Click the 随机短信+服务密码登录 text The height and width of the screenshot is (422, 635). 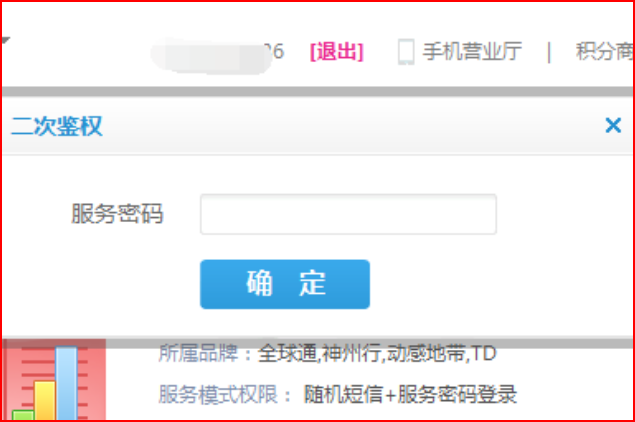click(410, 394)
